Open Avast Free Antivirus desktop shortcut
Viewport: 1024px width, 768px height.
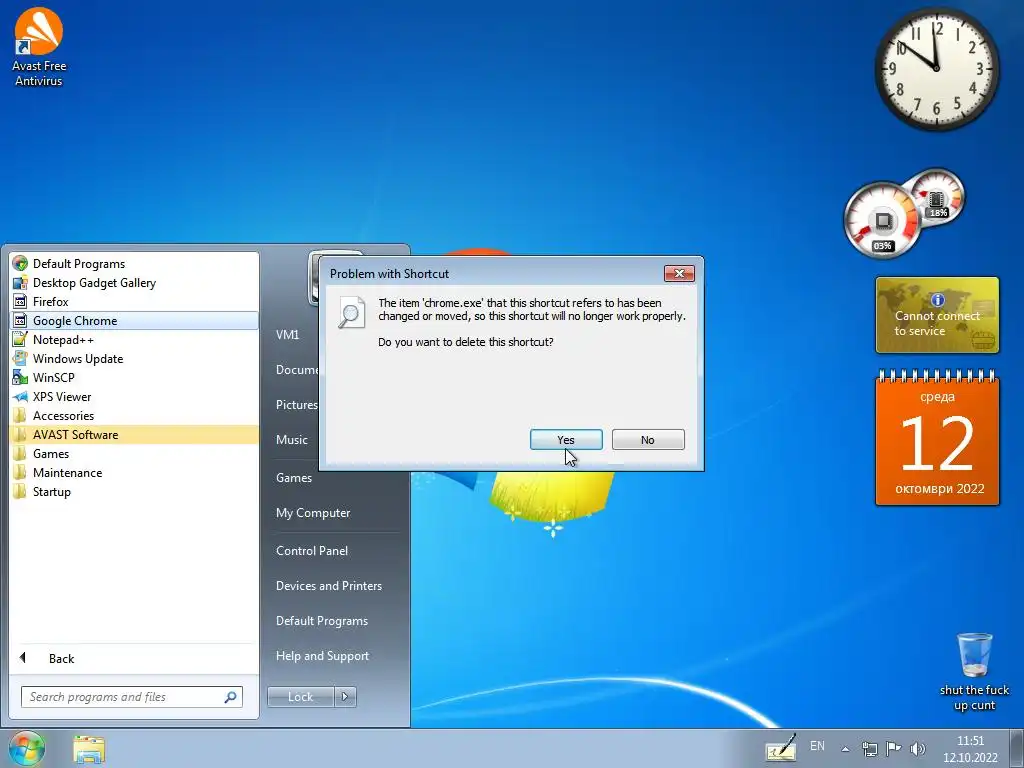(x=39, y=47)
